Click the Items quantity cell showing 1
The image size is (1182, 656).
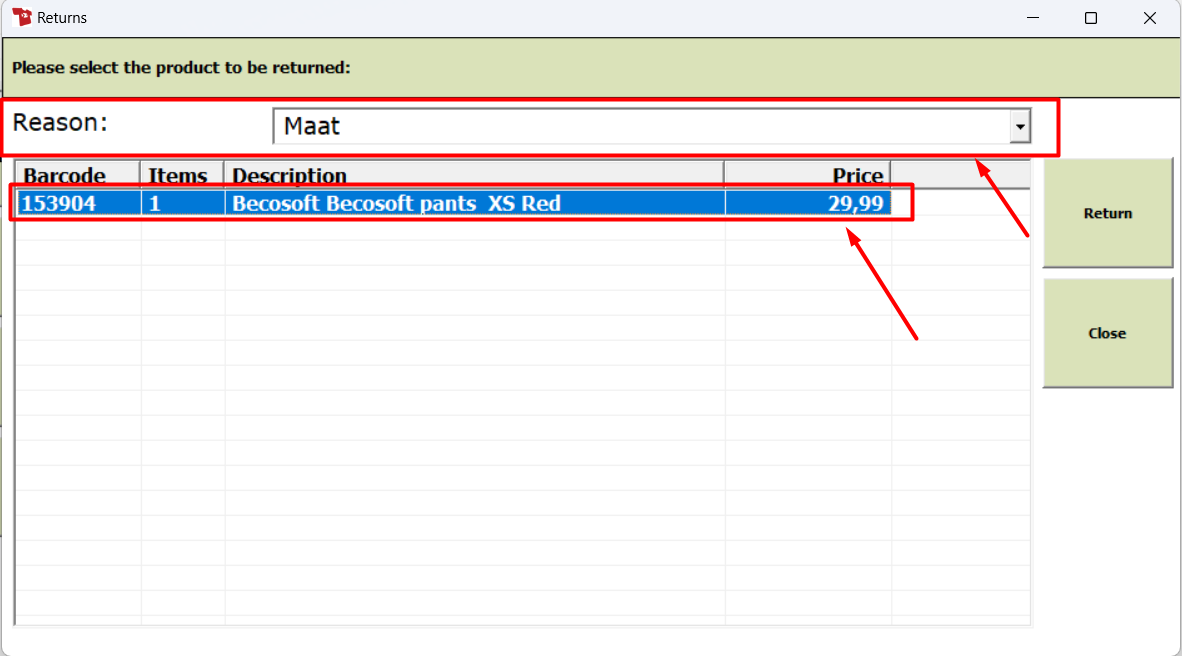[x=182, y=203]
